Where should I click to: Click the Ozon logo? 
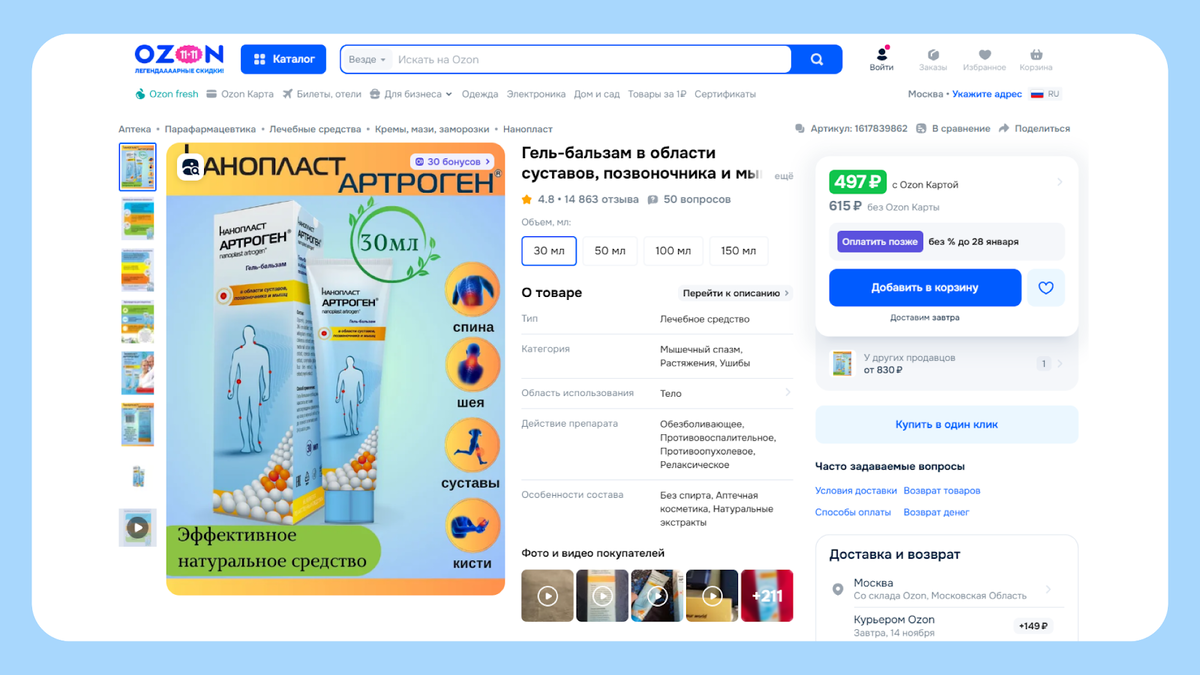(178, 58)
